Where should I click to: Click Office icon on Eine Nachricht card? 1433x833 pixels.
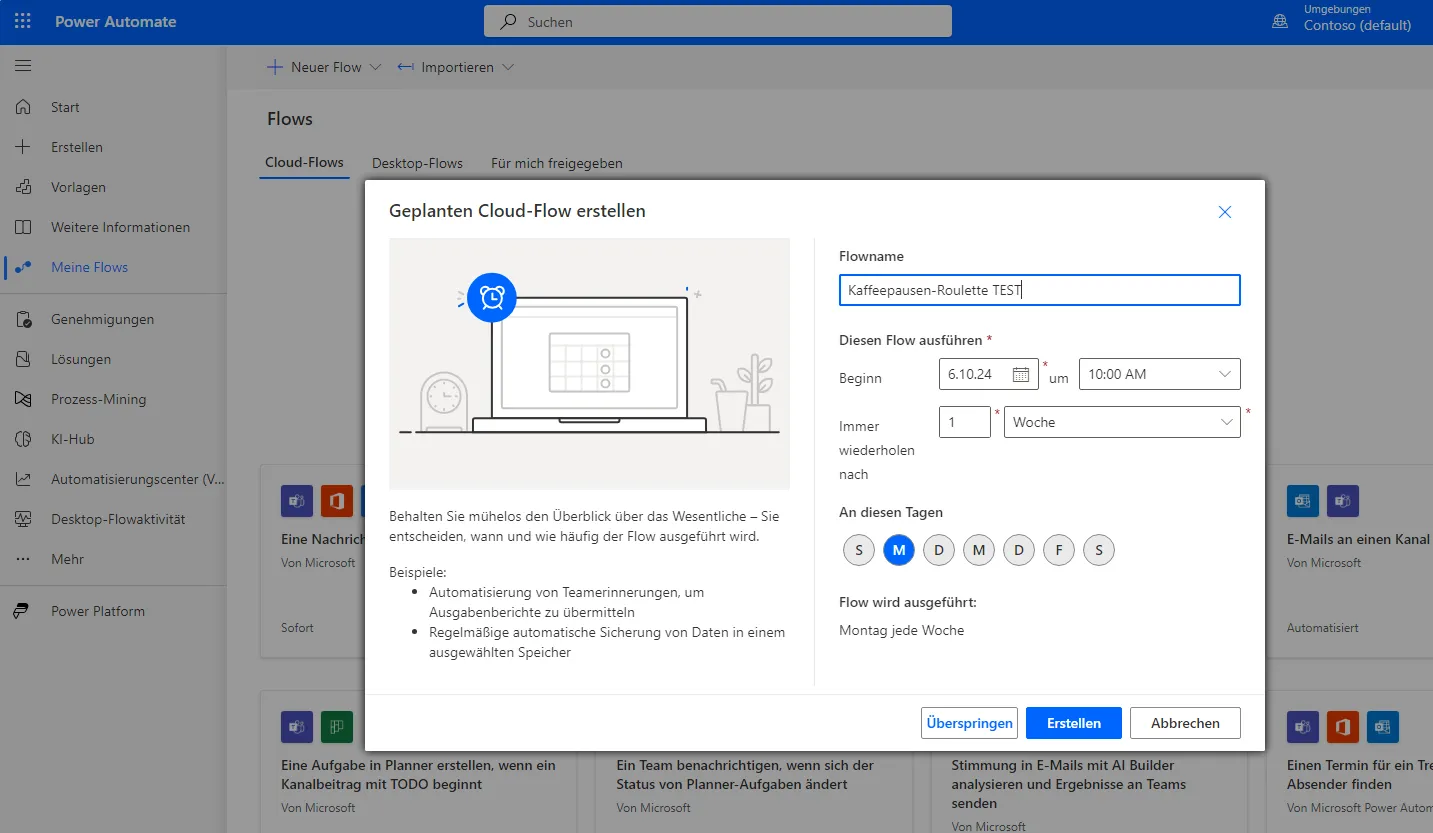tap(337, 501)
